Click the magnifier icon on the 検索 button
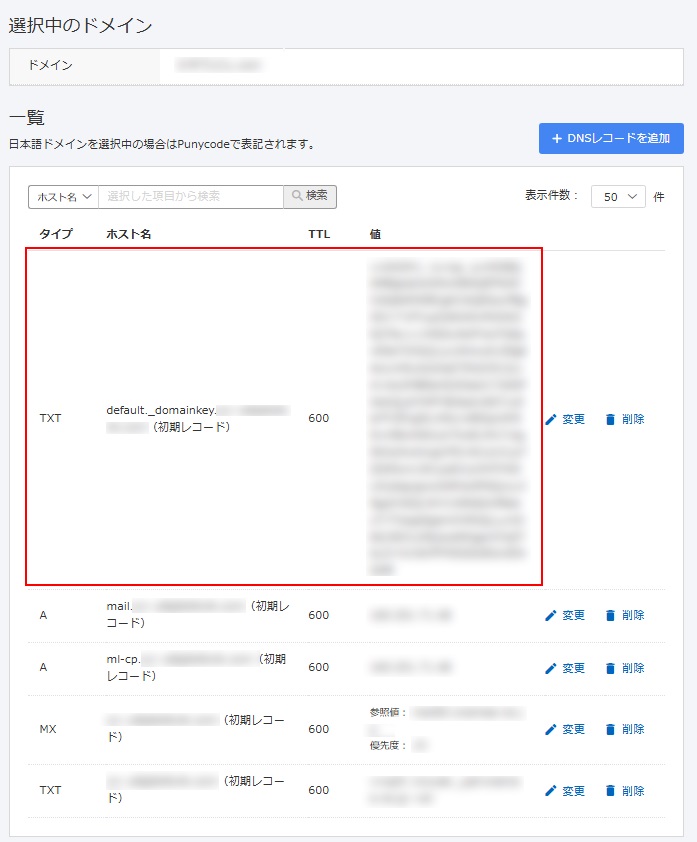The height and width of the screenshot is (842, 697). coord(297,196)
